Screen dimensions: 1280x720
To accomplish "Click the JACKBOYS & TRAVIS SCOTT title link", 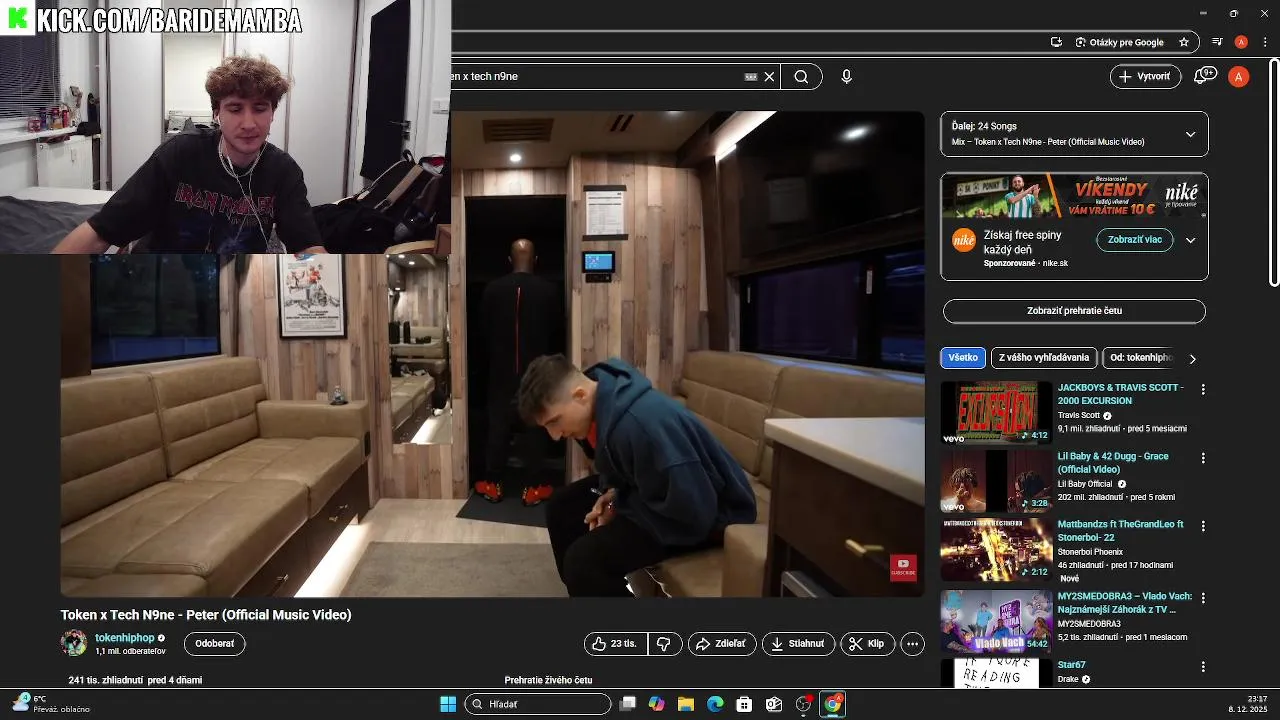I will coord(1120,394).
